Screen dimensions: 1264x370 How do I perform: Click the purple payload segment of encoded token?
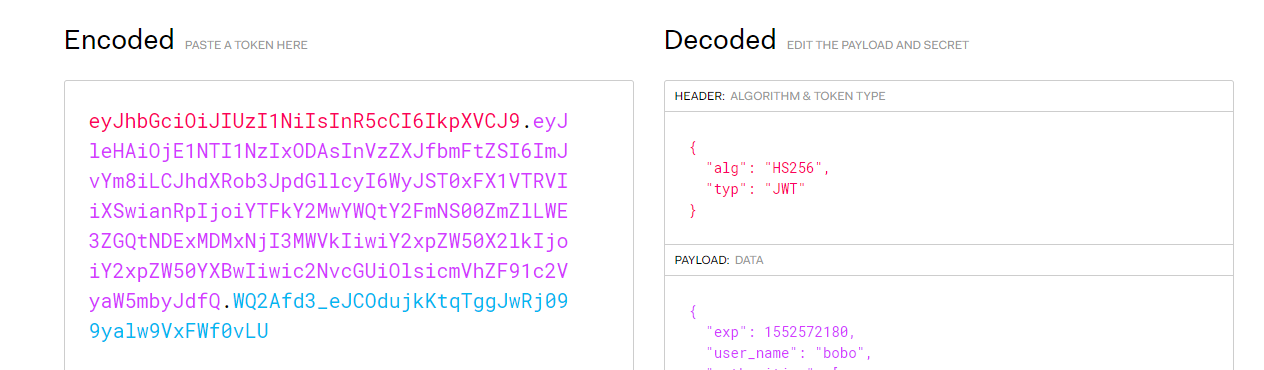pos(329,212)
